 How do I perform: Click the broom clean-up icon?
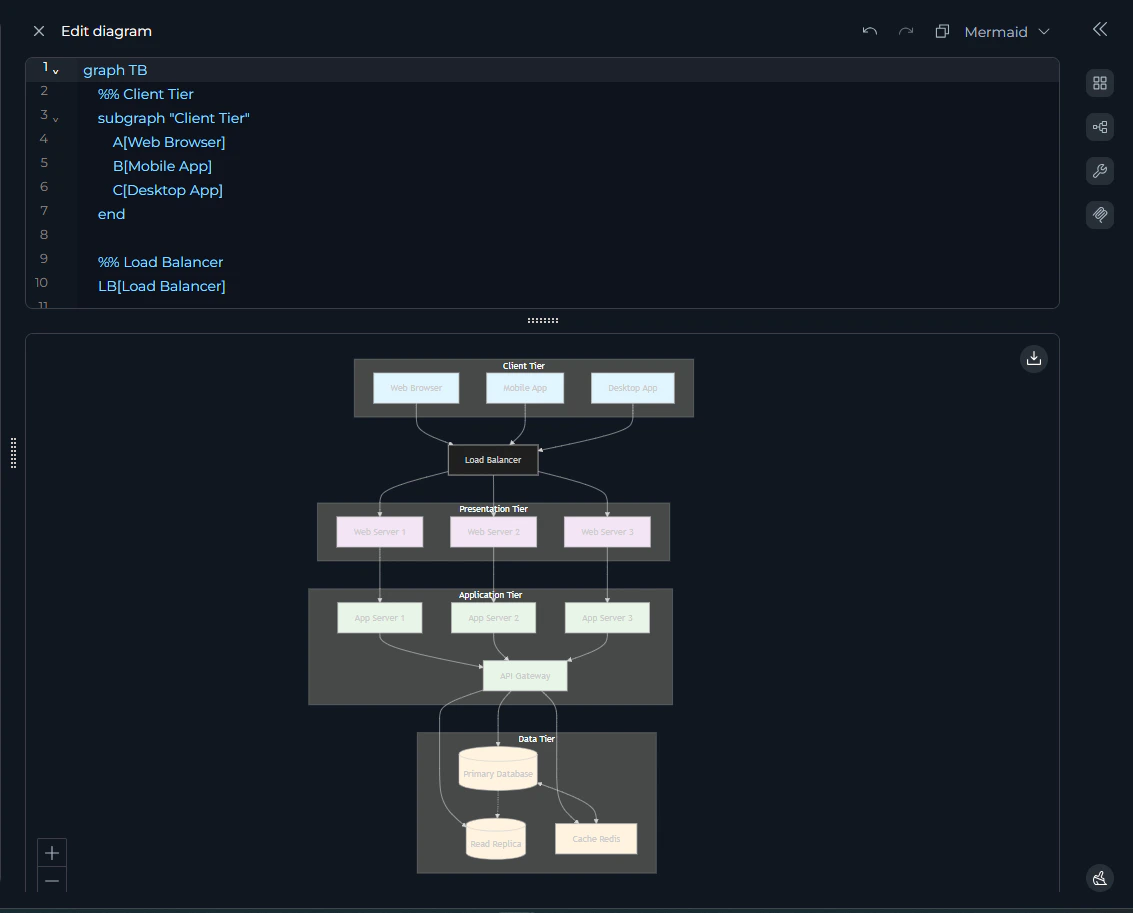tap(1100, 878)
